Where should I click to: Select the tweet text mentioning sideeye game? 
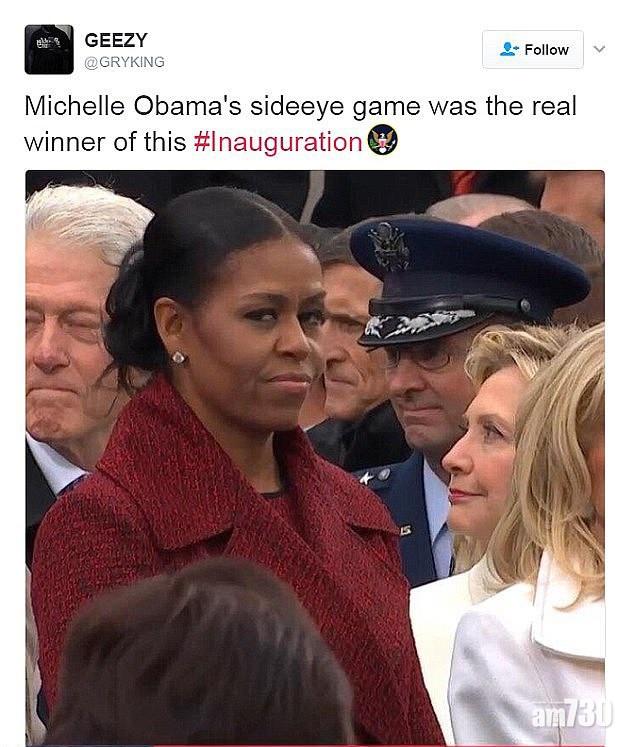[300, 124]
